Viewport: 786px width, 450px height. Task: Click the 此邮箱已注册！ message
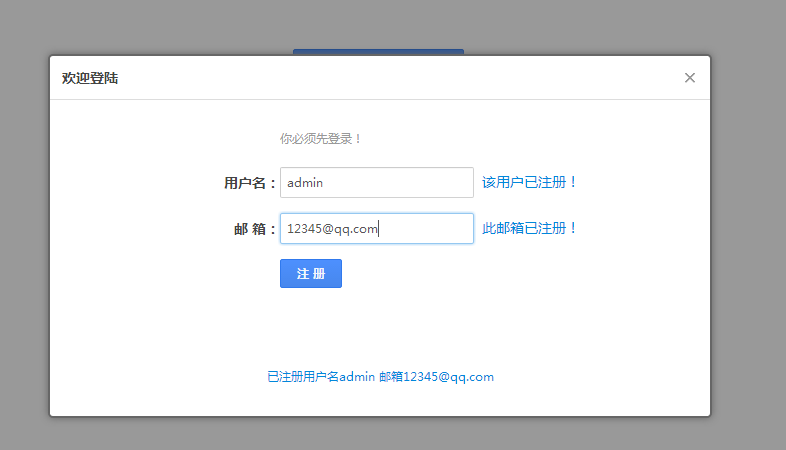(529, 229)
